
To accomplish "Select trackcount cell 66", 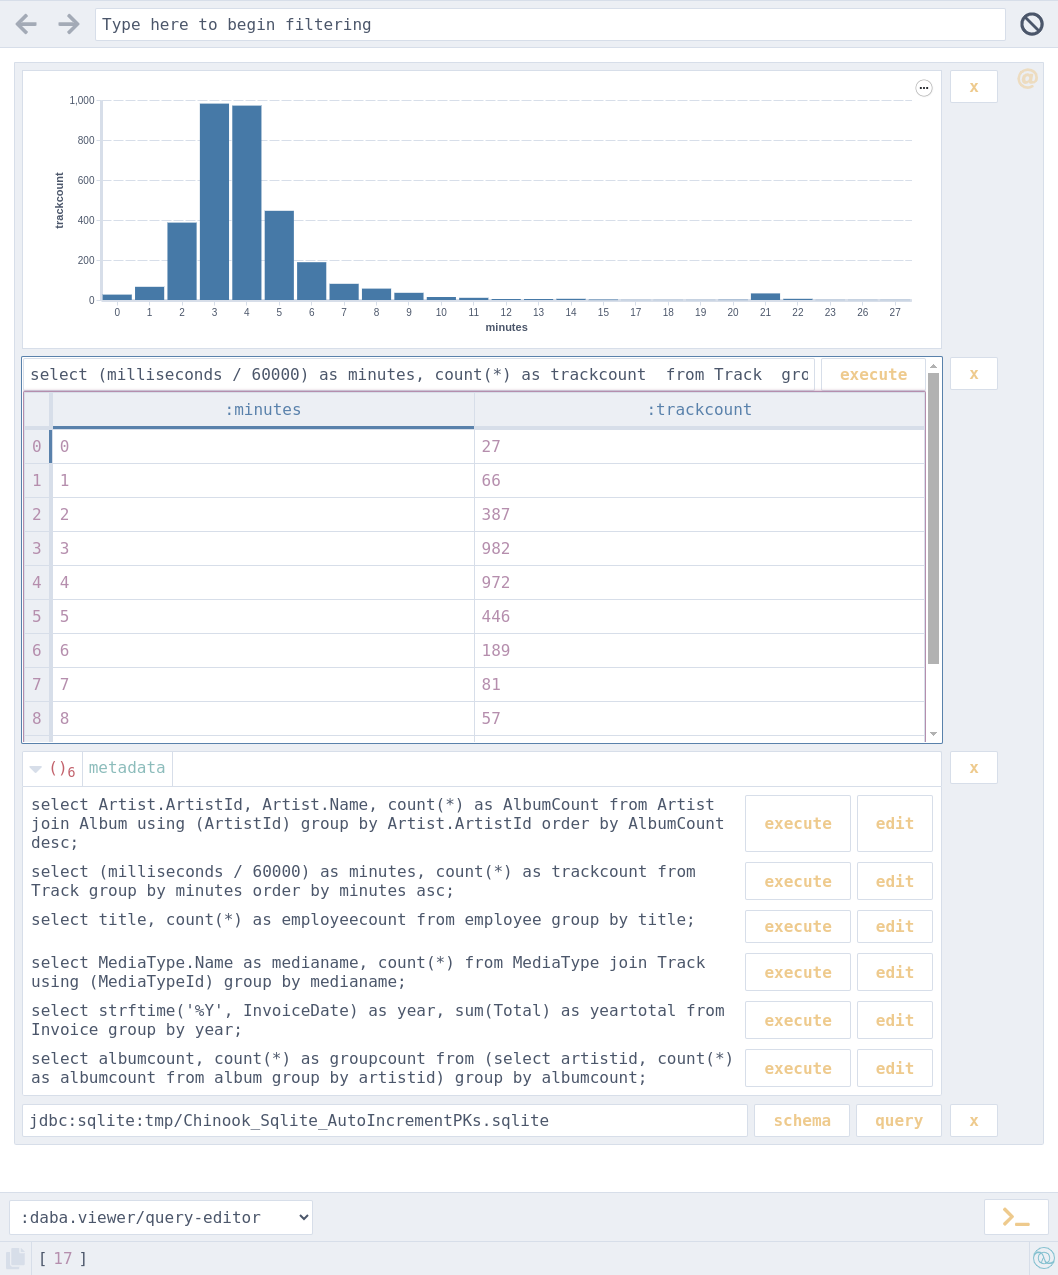I will pyautogui.click(x=699, y=480).
